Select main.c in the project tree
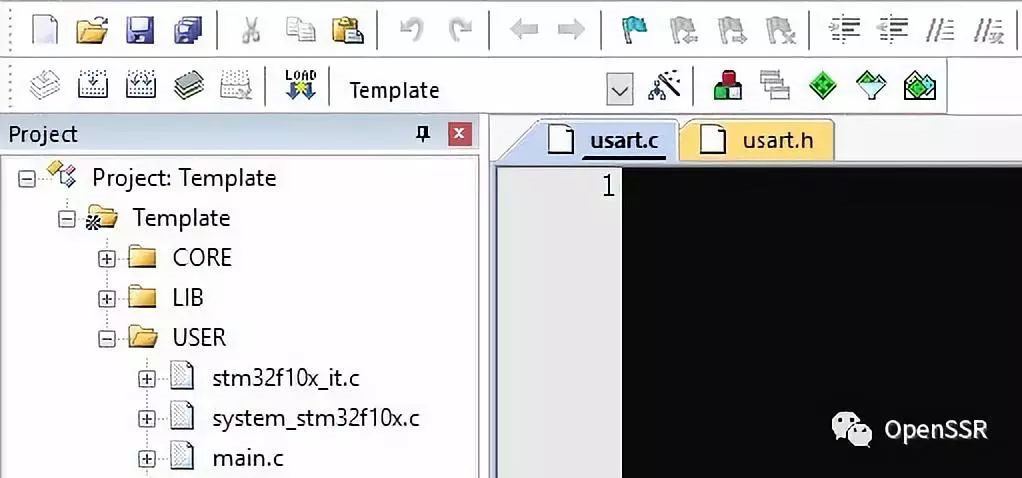Screen dimensions: 1022x478 point(248,458)
